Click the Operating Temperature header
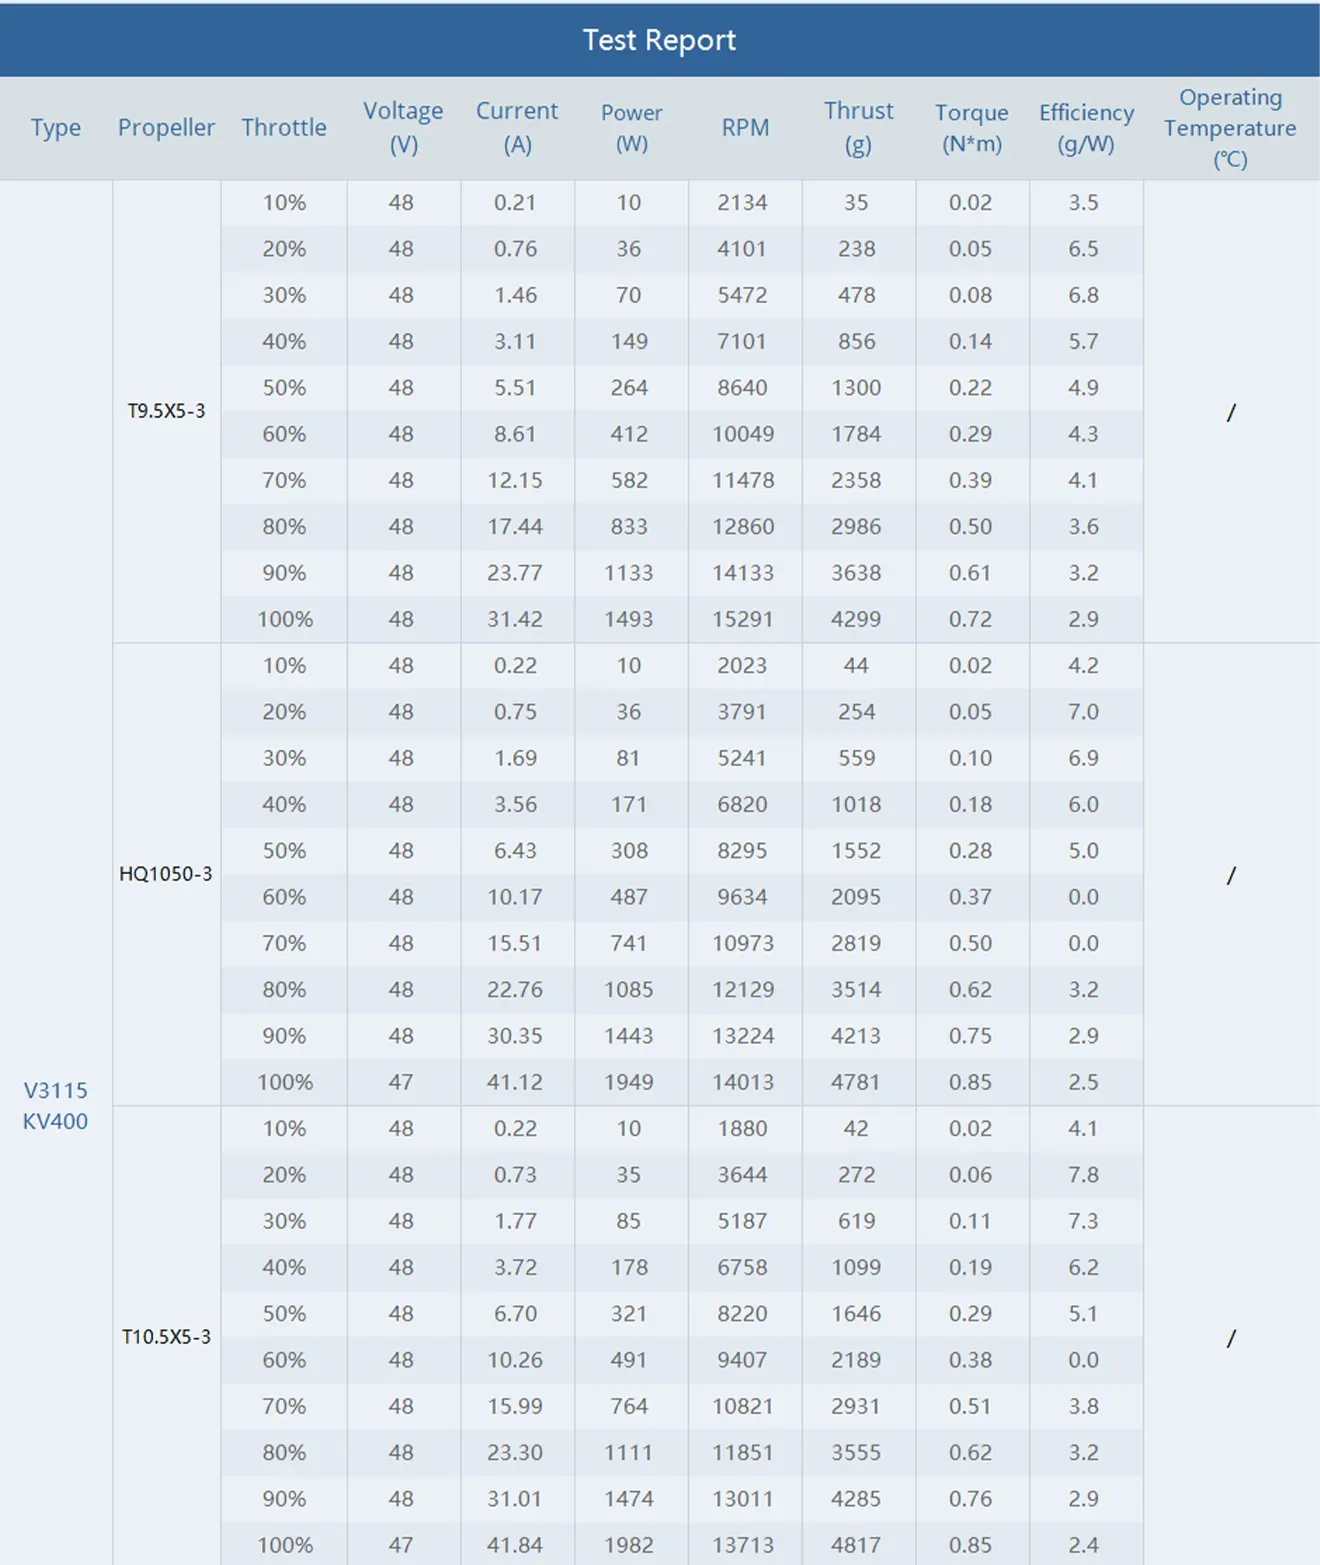 pos(1229,128)
